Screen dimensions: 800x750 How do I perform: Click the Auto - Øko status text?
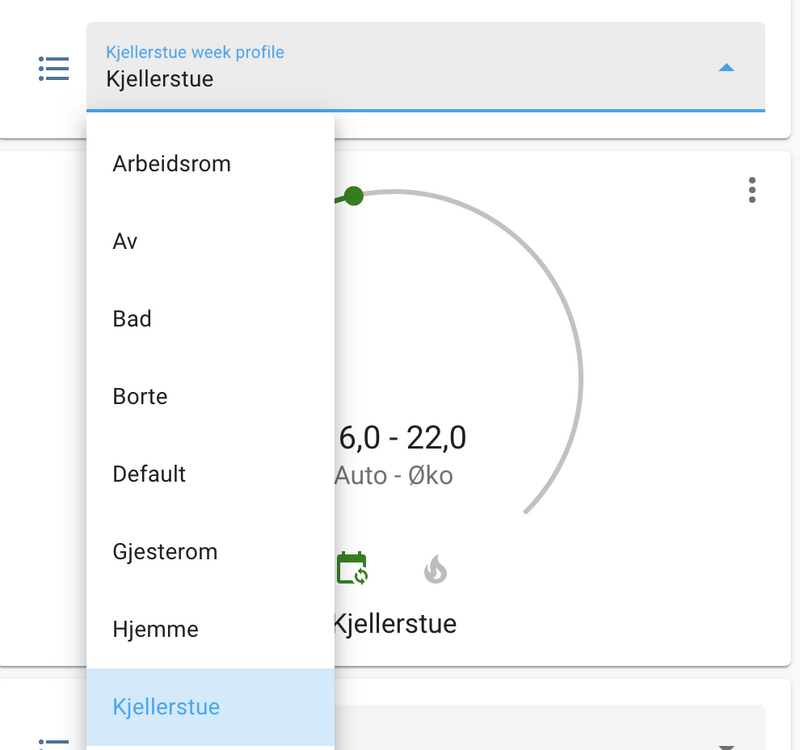click(x=394, y=475)
